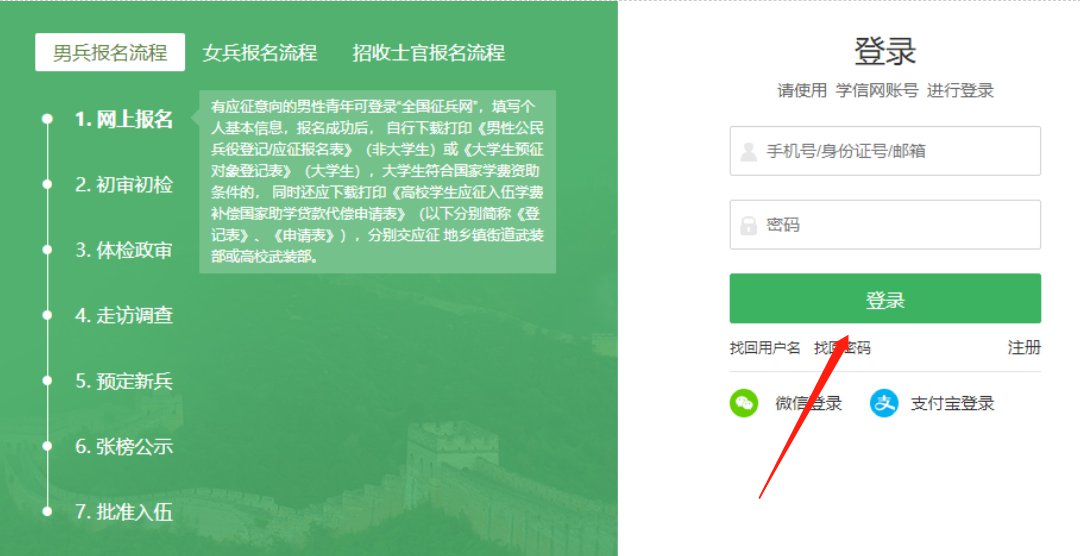The width and height of the screenshot is (1080, 556).
Task: Select the 男兵报名流程 tab
Action: tap(110, 52)
